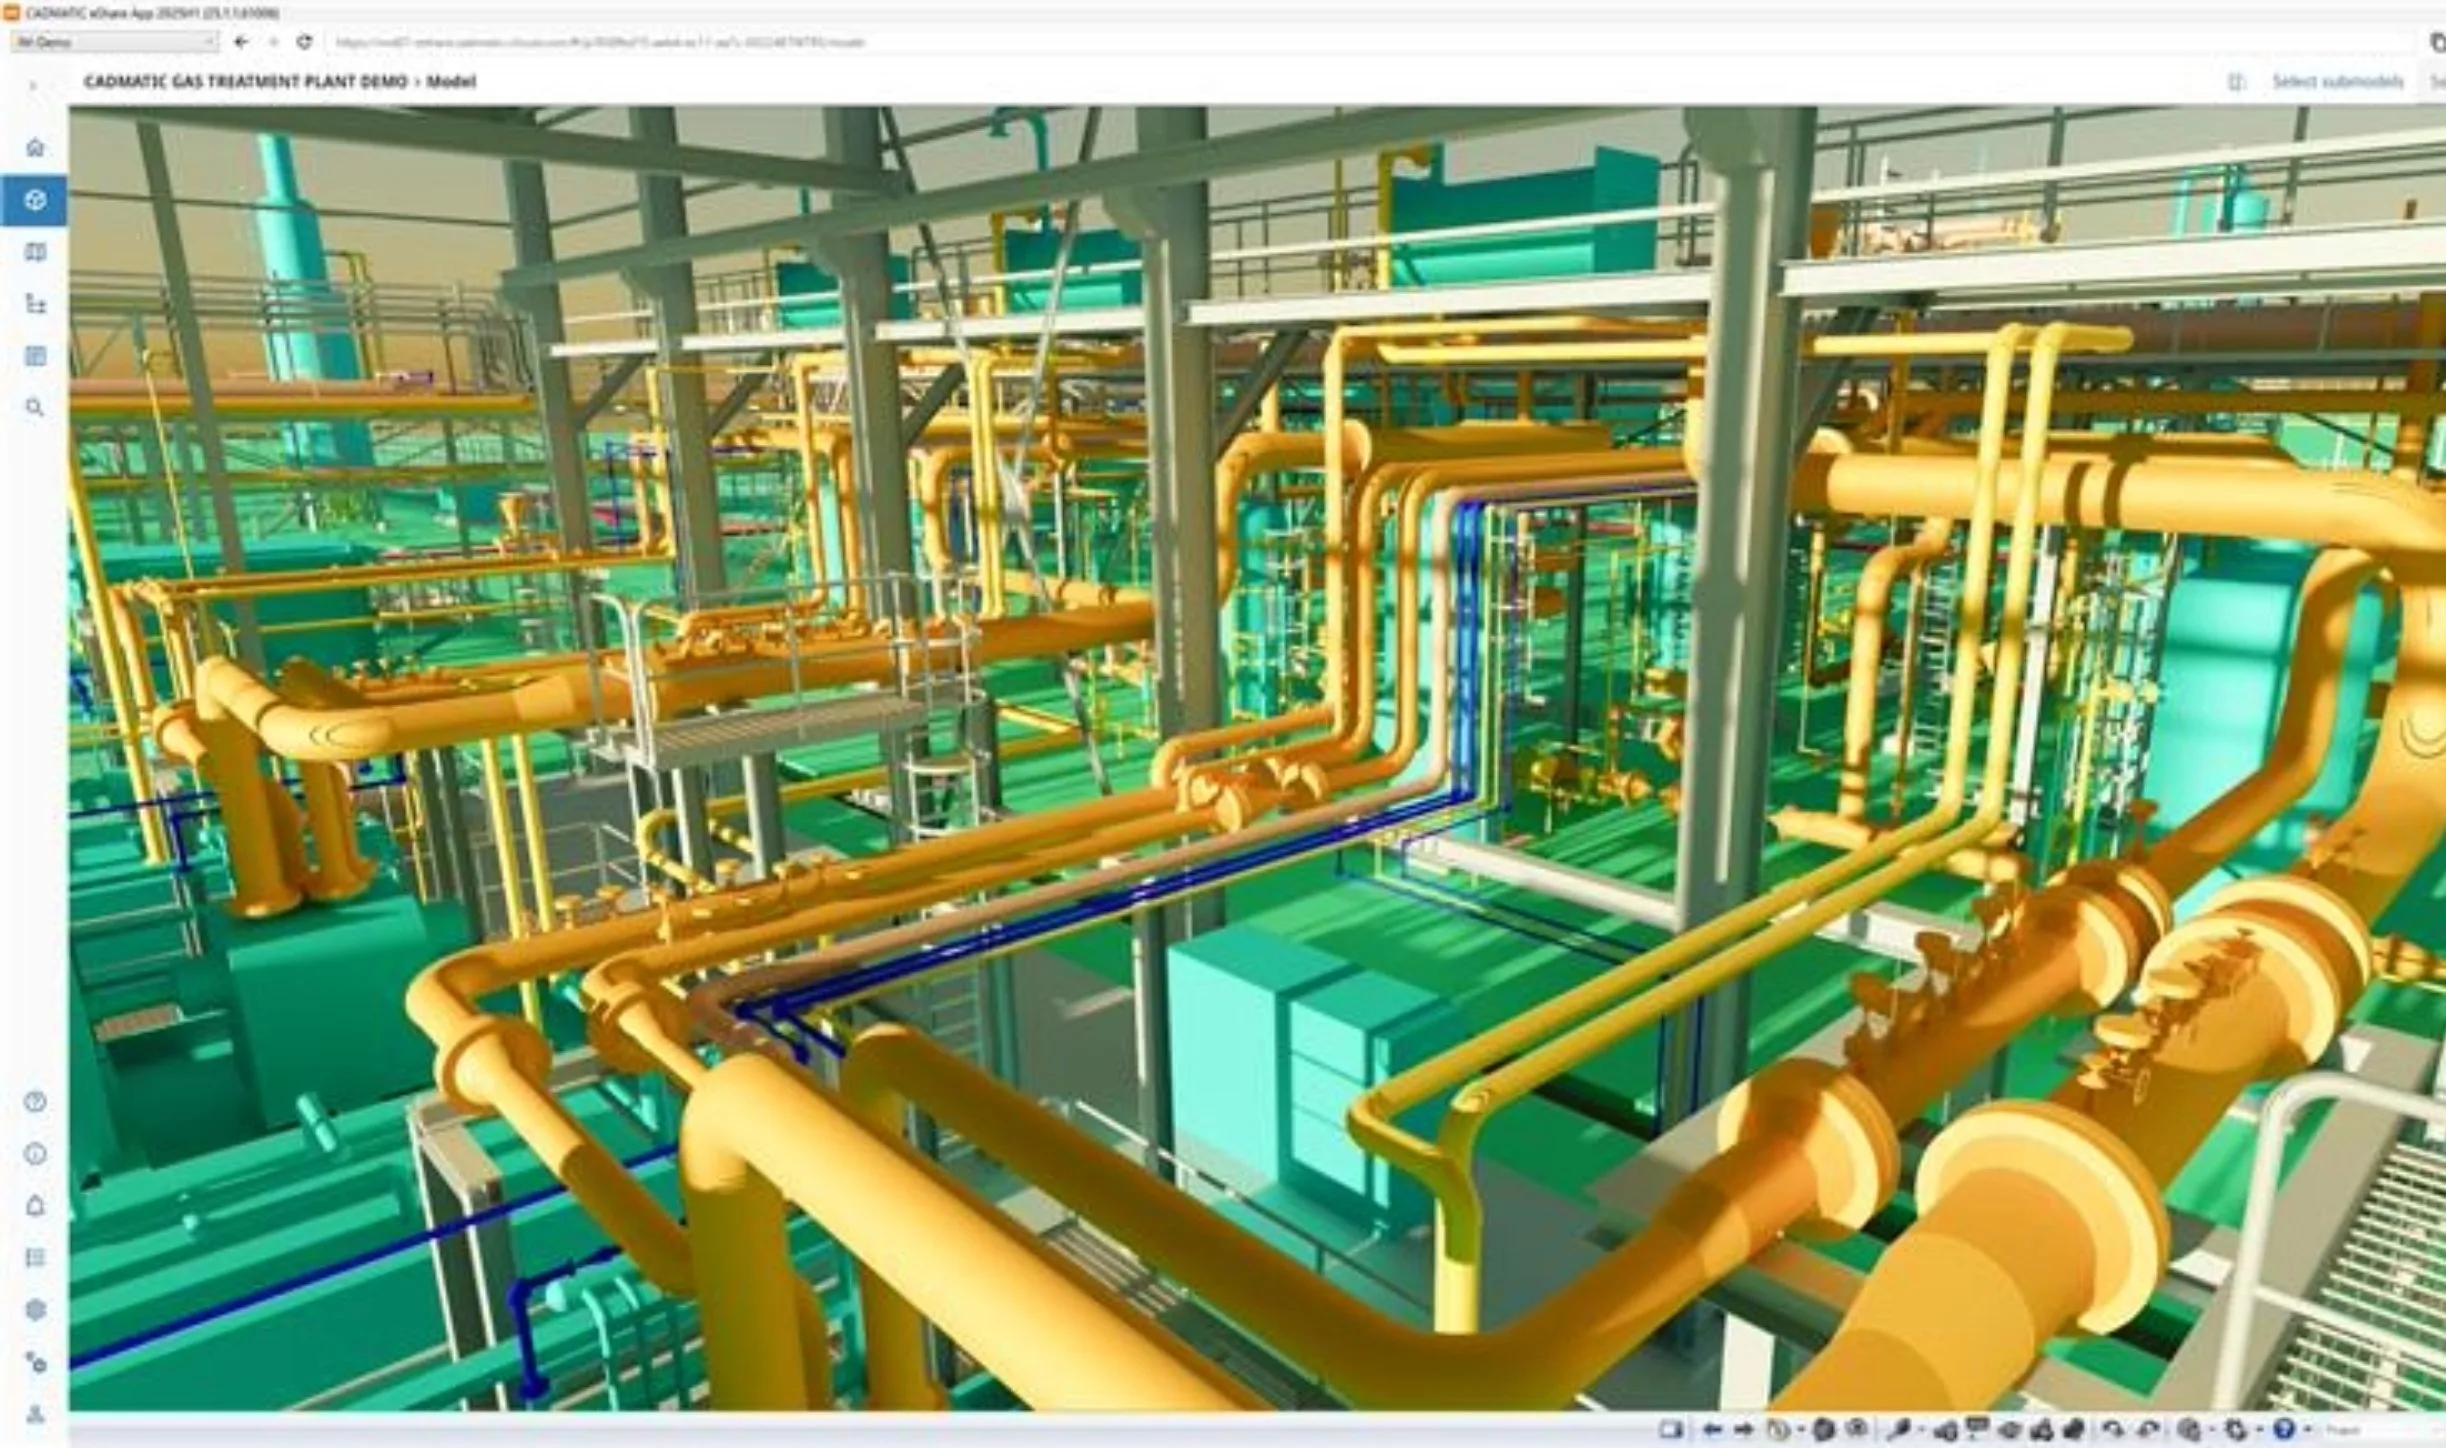Select the 3D Model cube icon

(35, 200)
